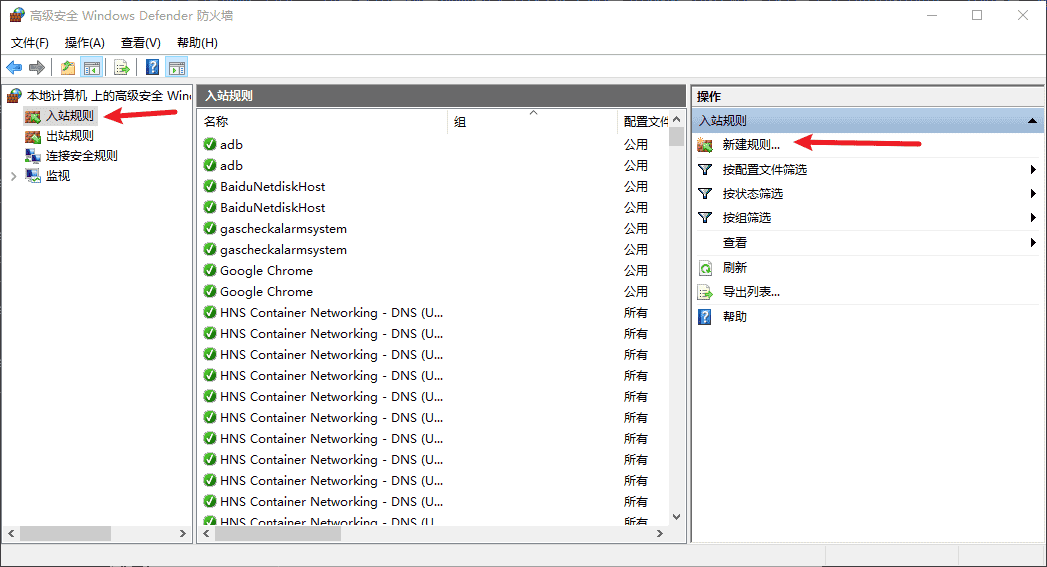
Task: Click the 刷新 refresh icon
Action: tap(705, 268)
